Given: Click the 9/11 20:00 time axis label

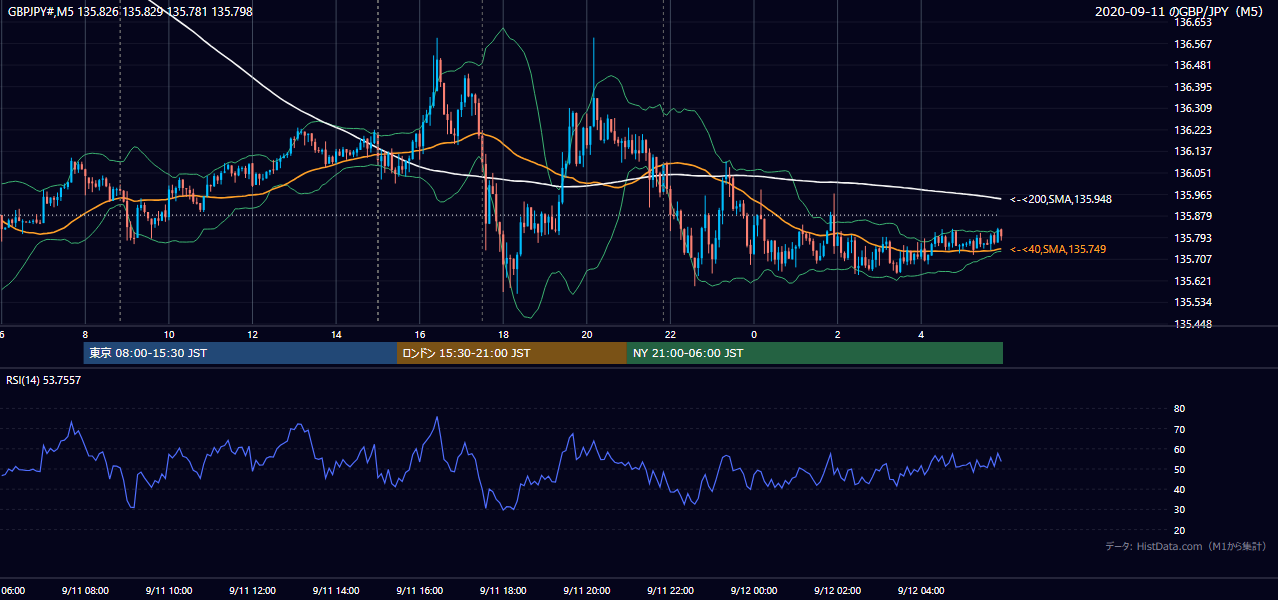Looking at the screenshot, I should coord(587,590).
